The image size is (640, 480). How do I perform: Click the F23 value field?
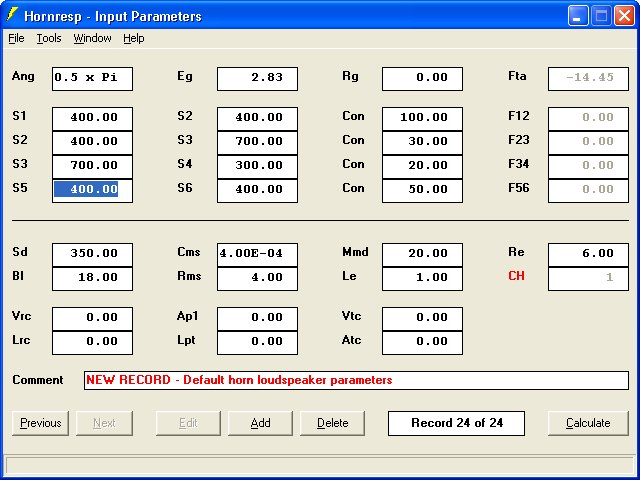(588, 143)
